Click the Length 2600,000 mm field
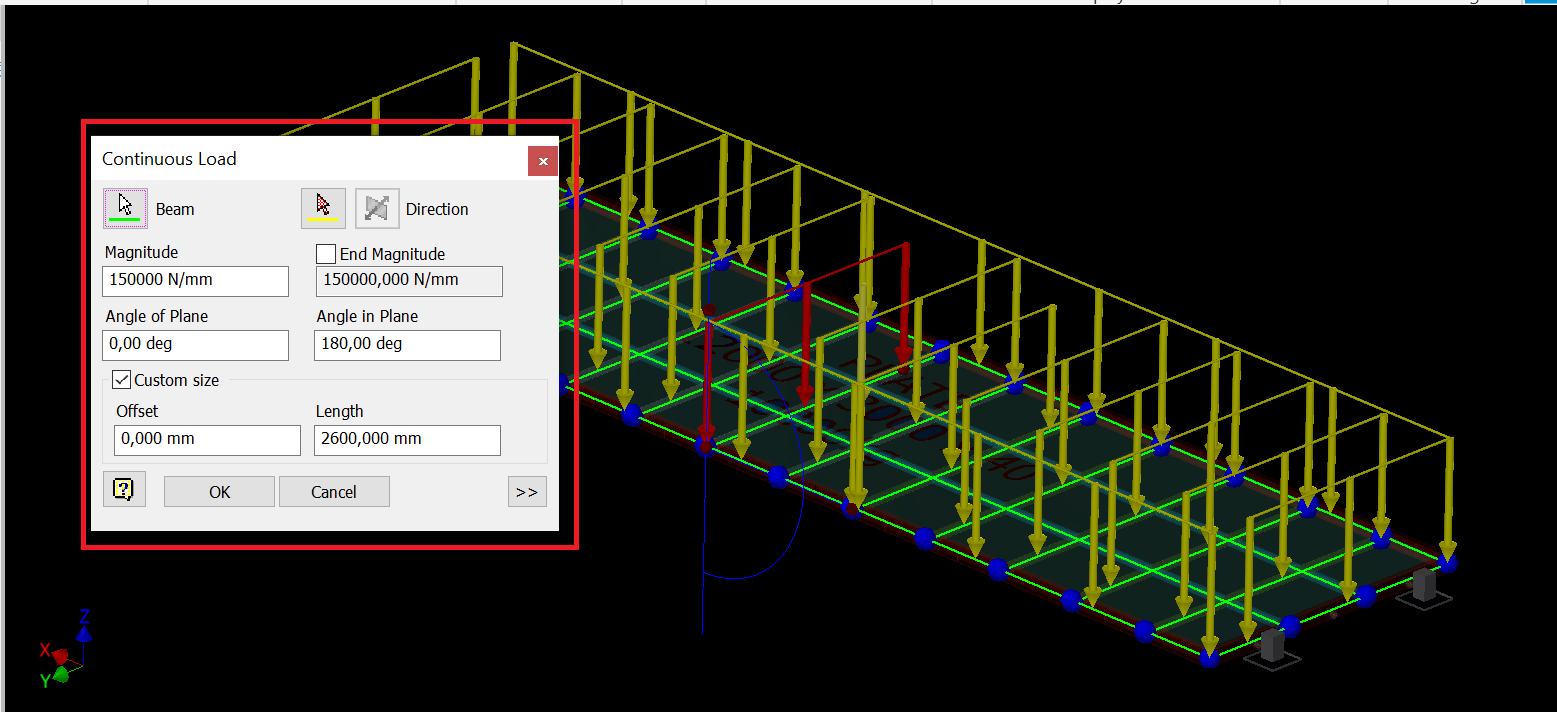Image resolution: width=1557 pixels, height=712 pixels. point(407,440)
